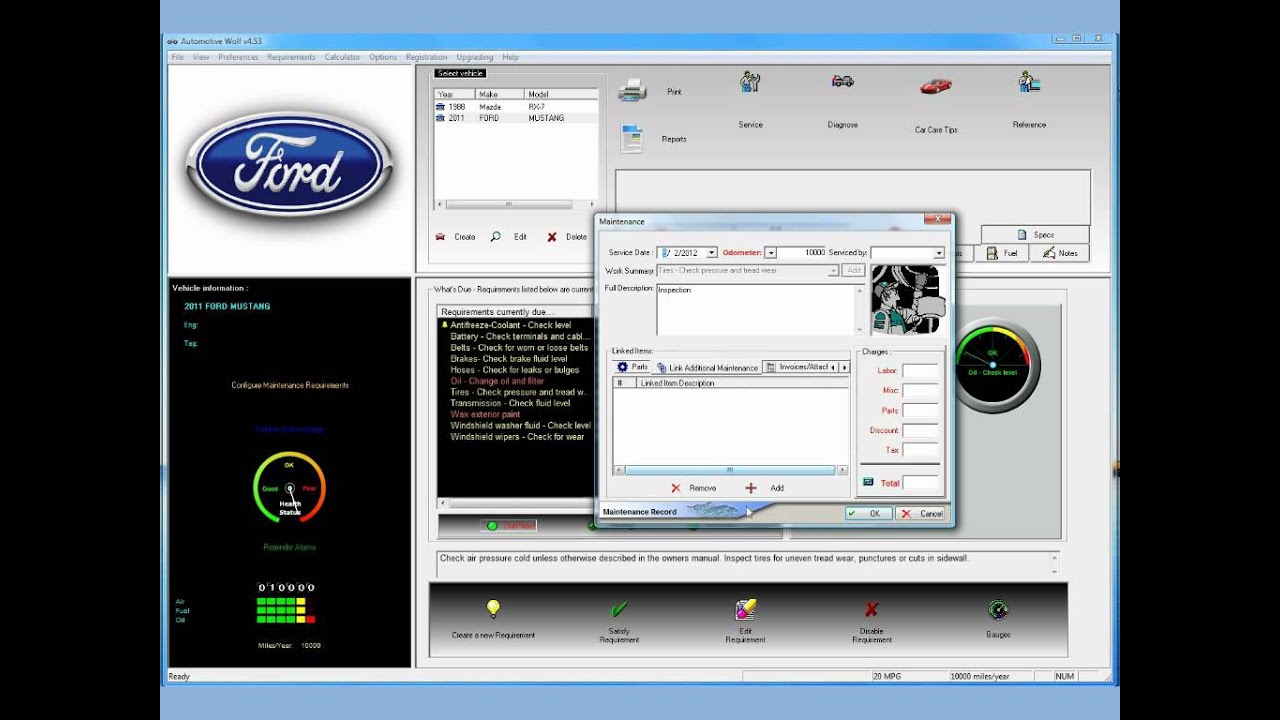This screenshot has width=1280, height=720.
Task: Click the Discount charge field
Action: click(x=920, y=431)
